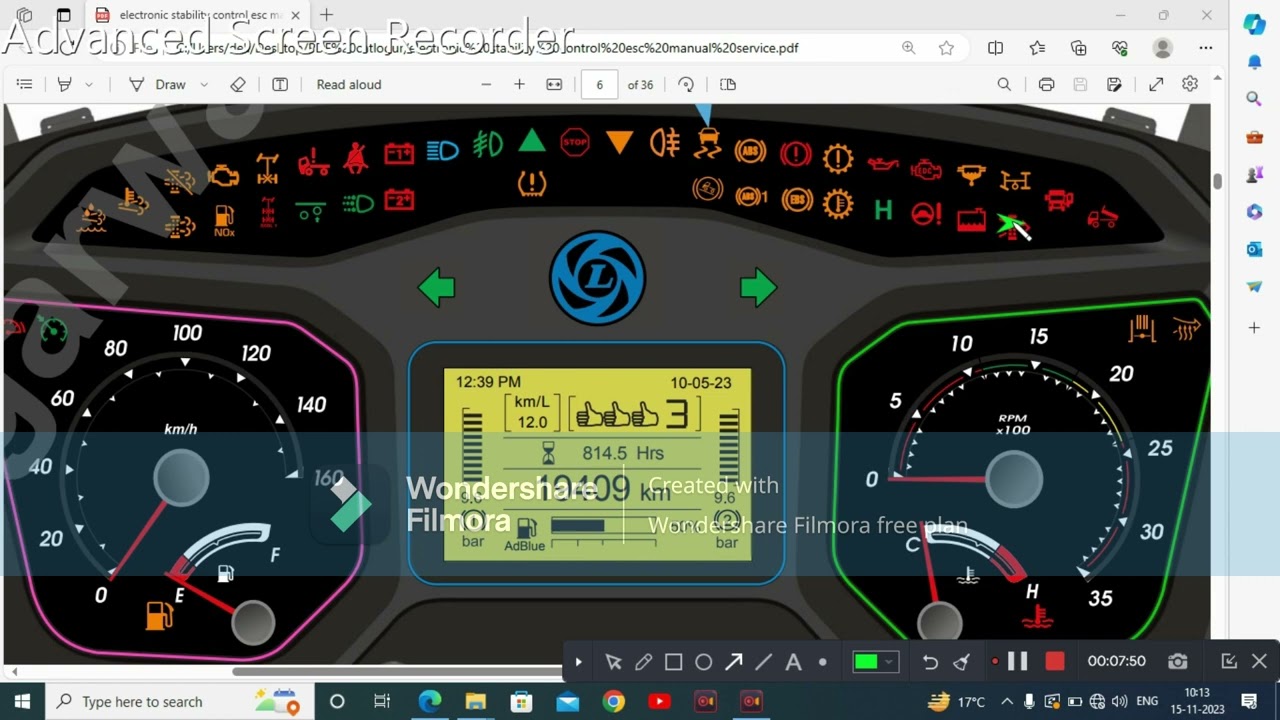Open YouTube from taskbar
The image size is (1280, 720).
click(659, 701)
